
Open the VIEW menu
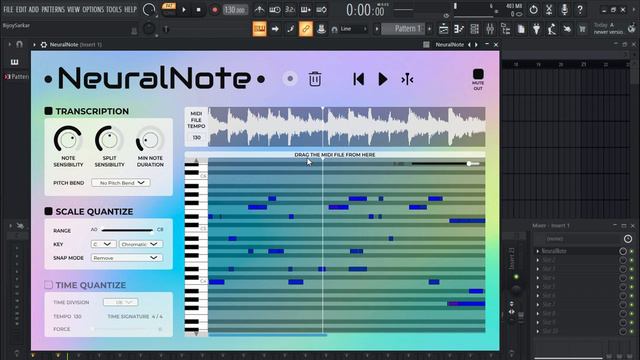click(73, 9)
